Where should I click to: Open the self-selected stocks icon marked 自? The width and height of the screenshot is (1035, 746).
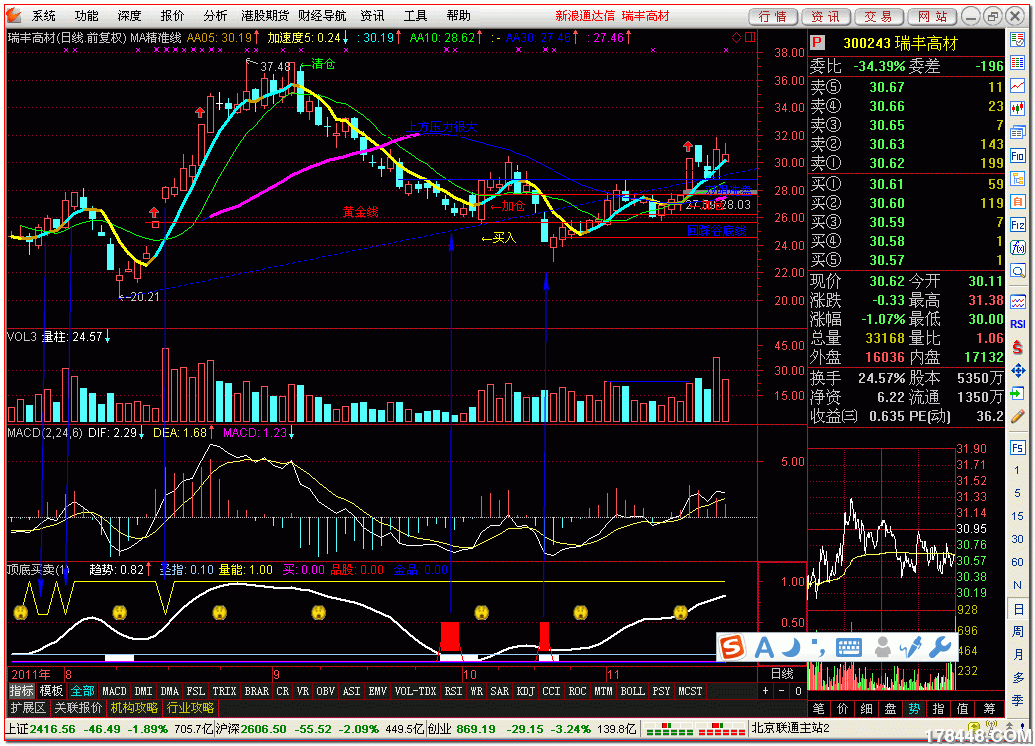pos(1017,202)
